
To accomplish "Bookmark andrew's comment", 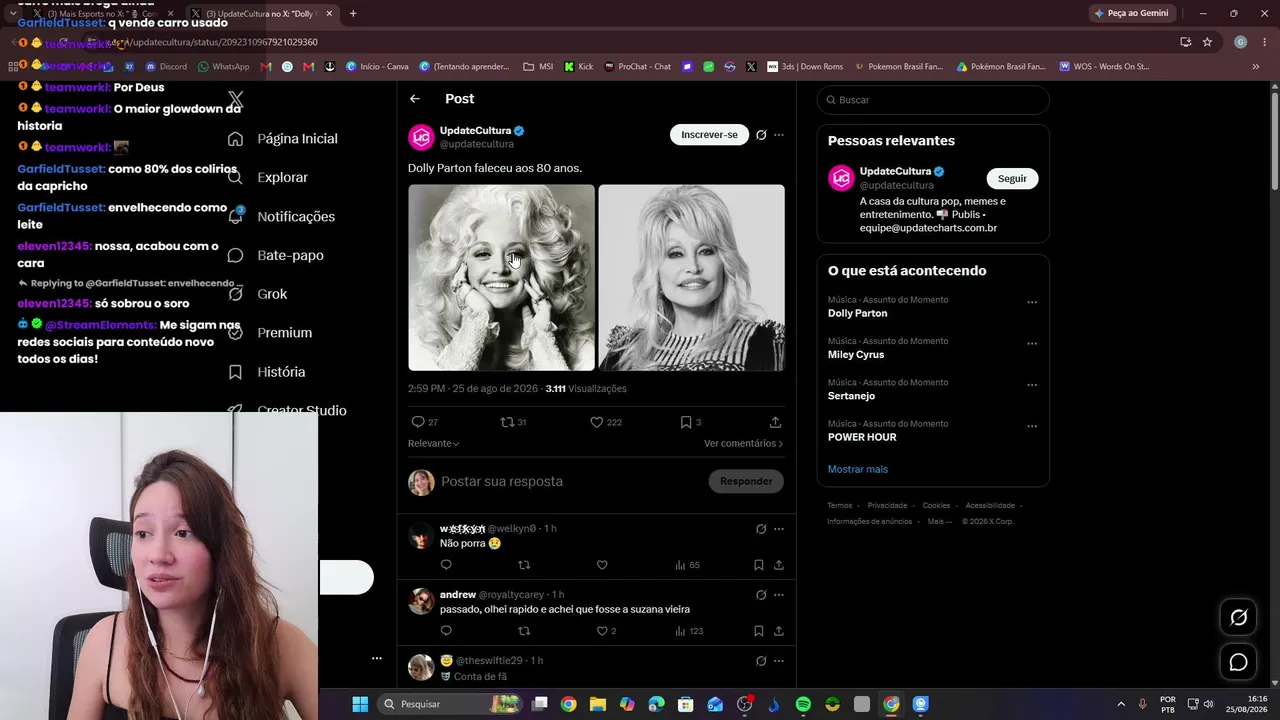I will 759,631.
